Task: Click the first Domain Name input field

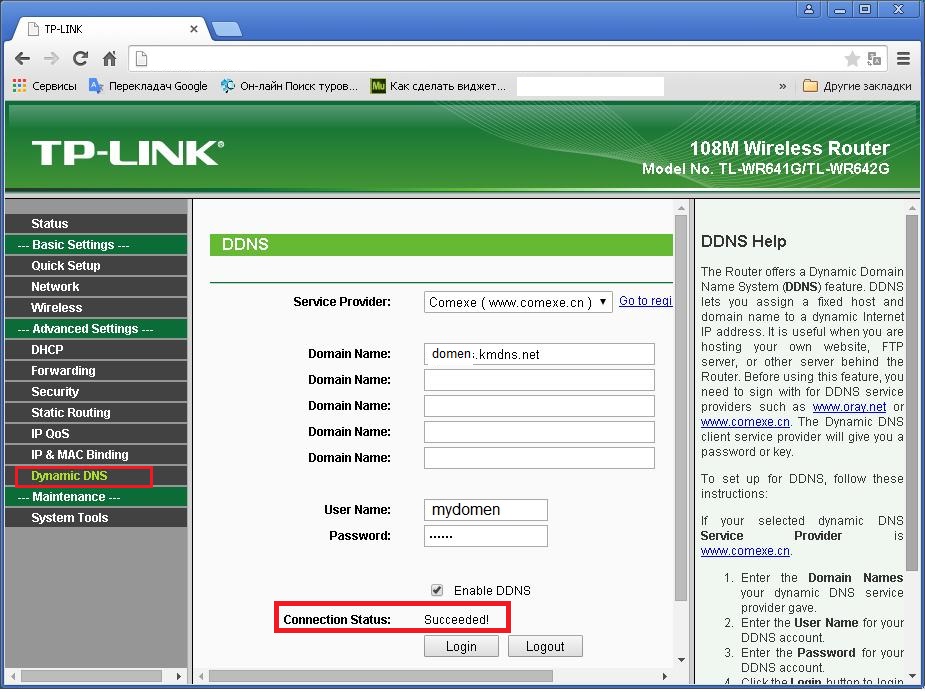Action: 538,353
